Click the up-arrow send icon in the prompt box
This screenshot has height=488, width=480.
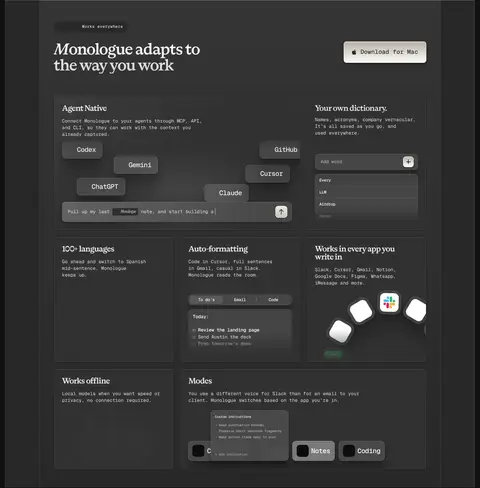[x=281, y=212]
